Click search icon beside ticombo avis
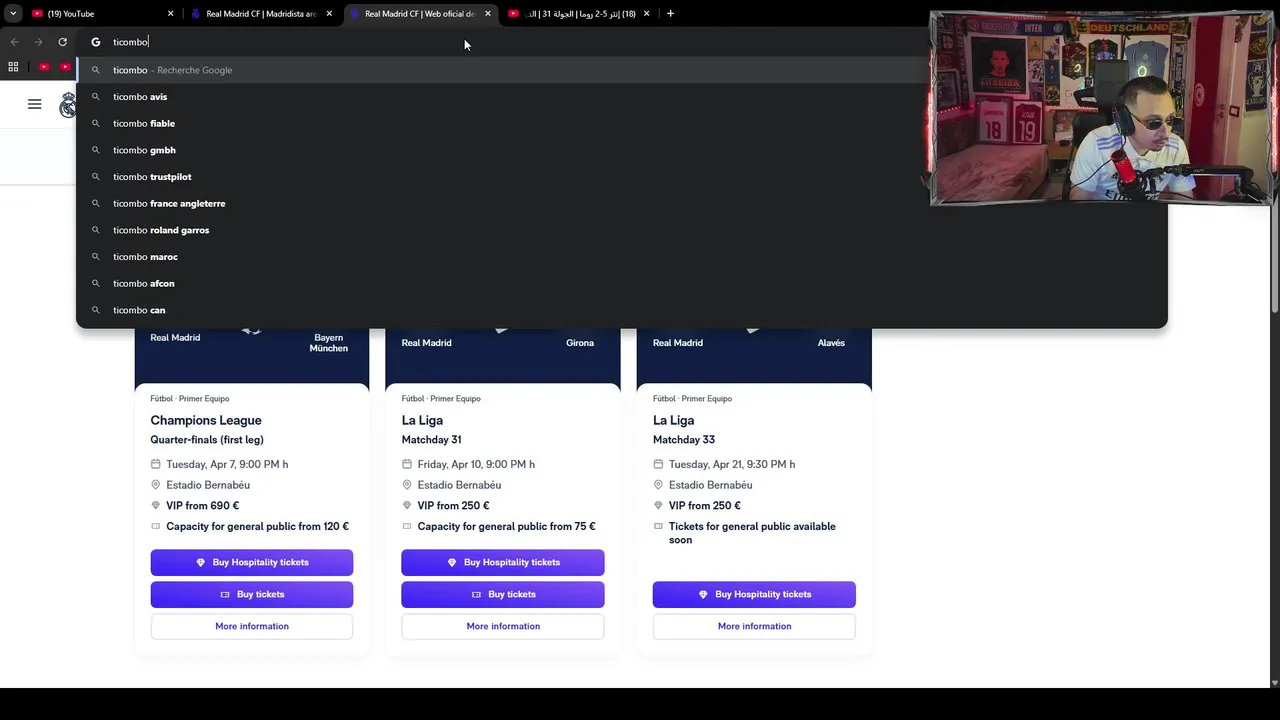The height and width of the screenshot is (720, 1280). click(96, 97)
